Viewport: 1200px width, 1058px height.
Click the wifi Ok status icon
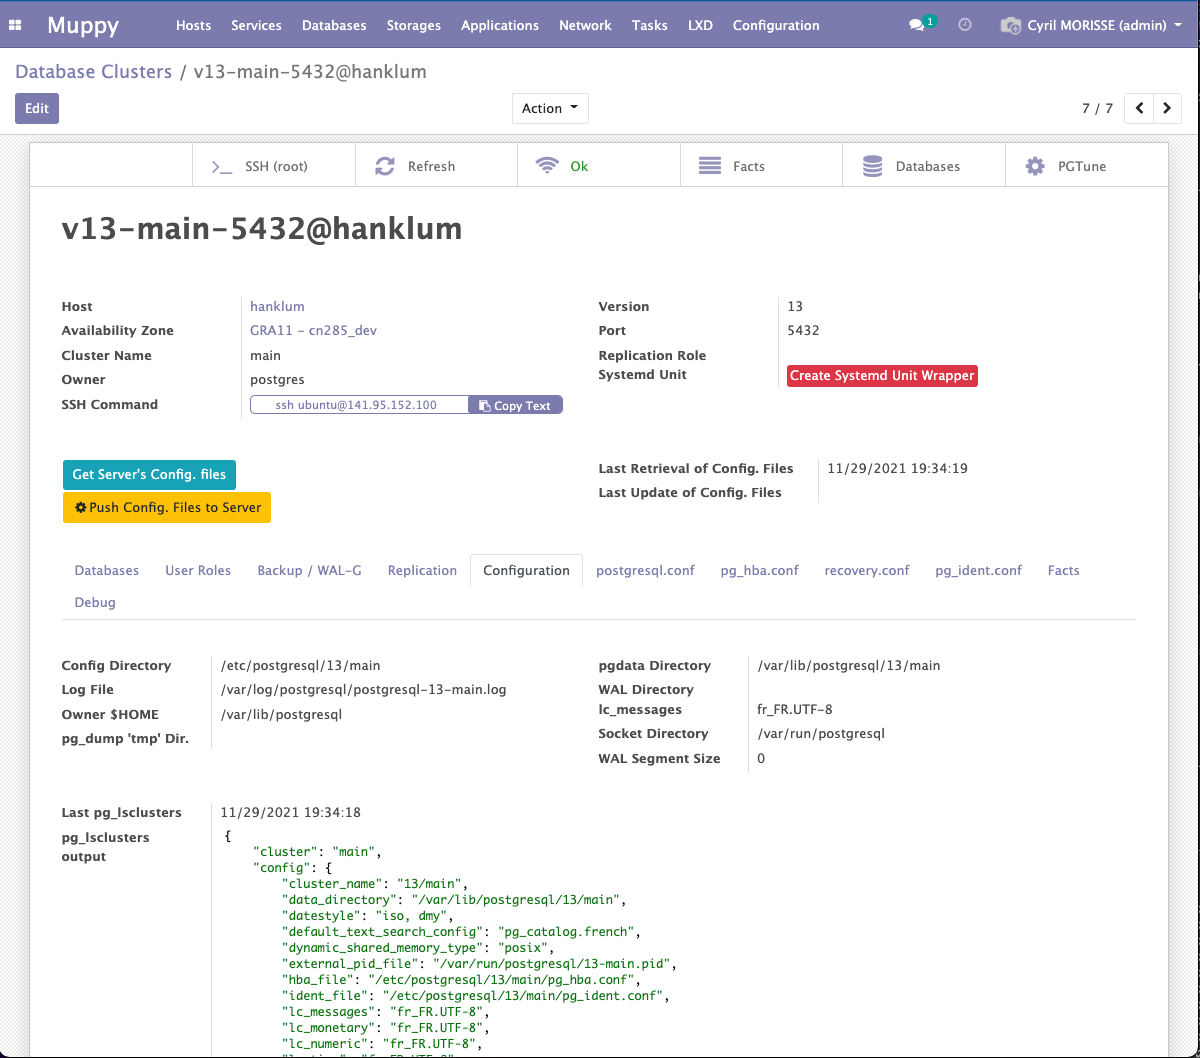547,167
